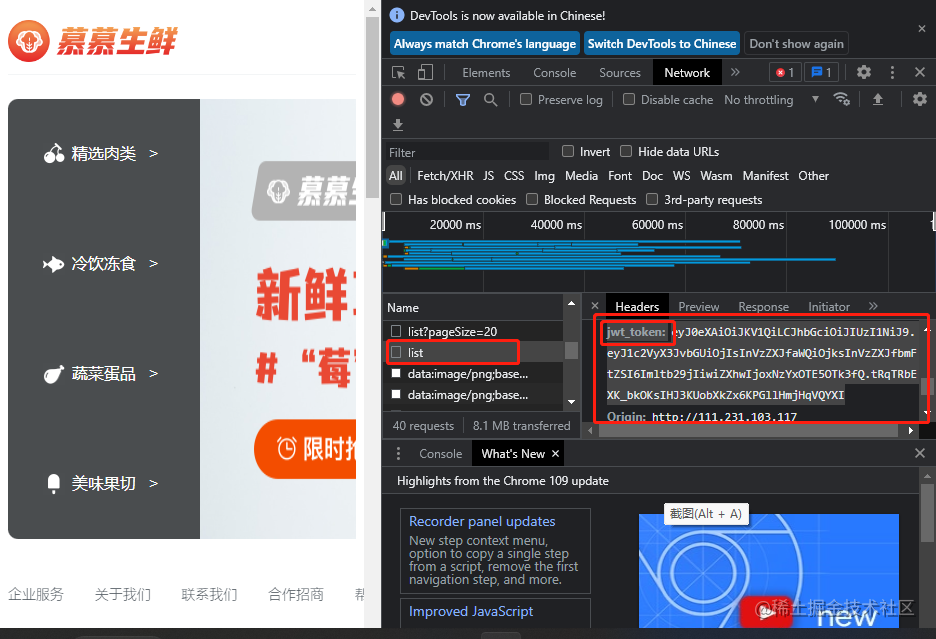Click the Filter text input field
The image size is (936, 639).
coord(467,152)
